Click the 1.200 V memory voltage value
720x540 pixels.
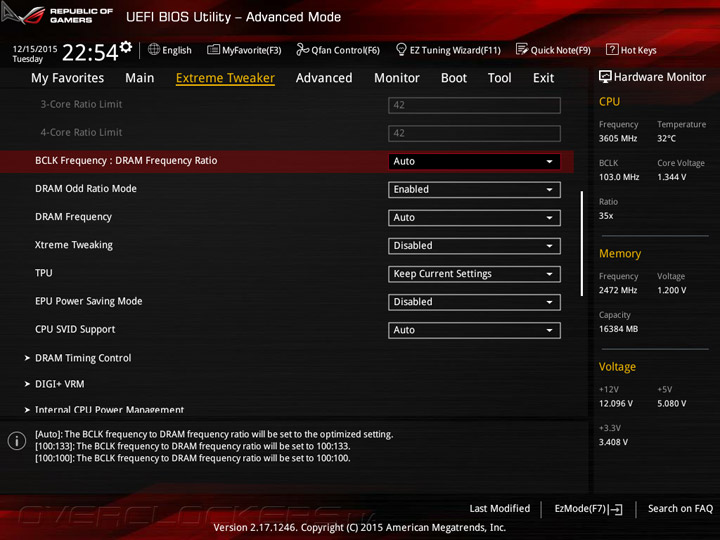coord(671,290)
